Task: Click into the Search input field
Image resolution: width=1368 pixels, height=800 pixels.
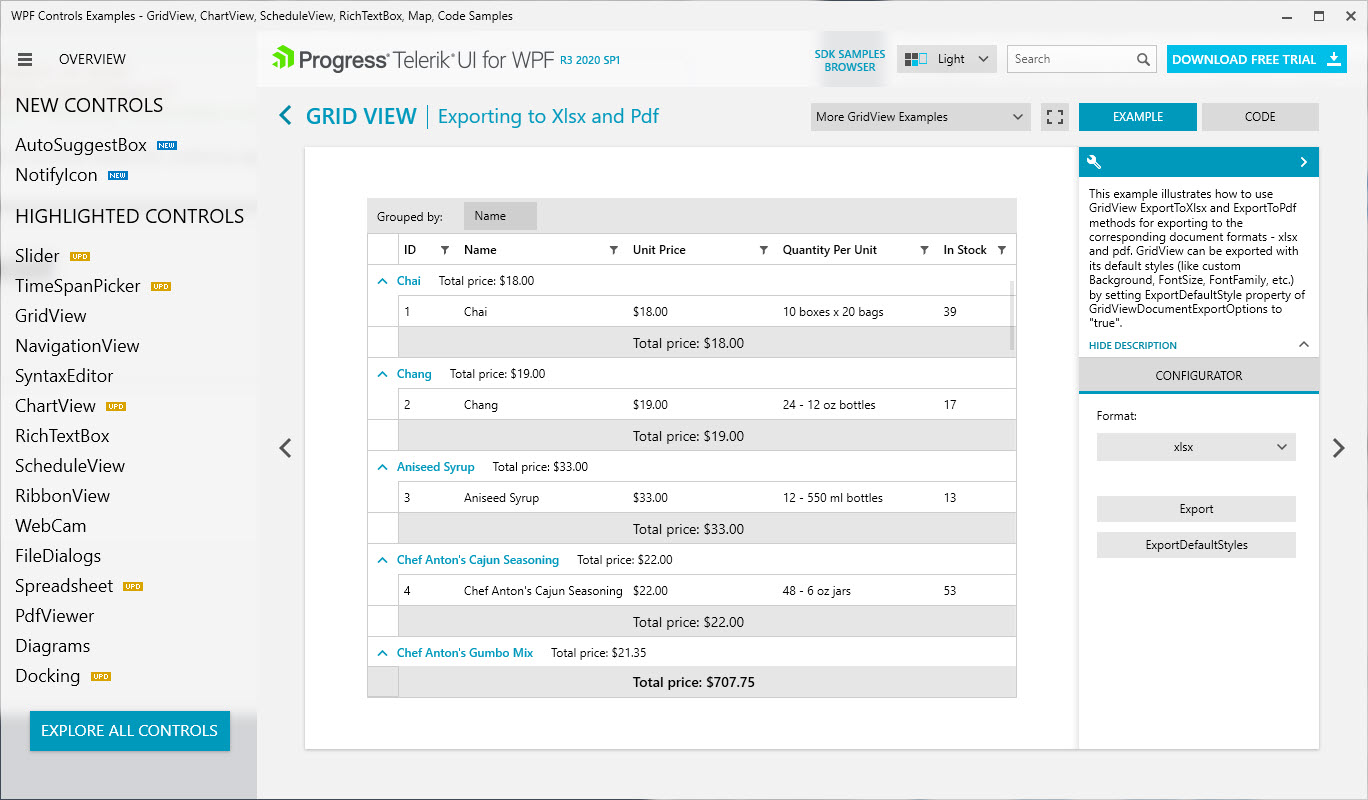Action: pos(1072,59)
